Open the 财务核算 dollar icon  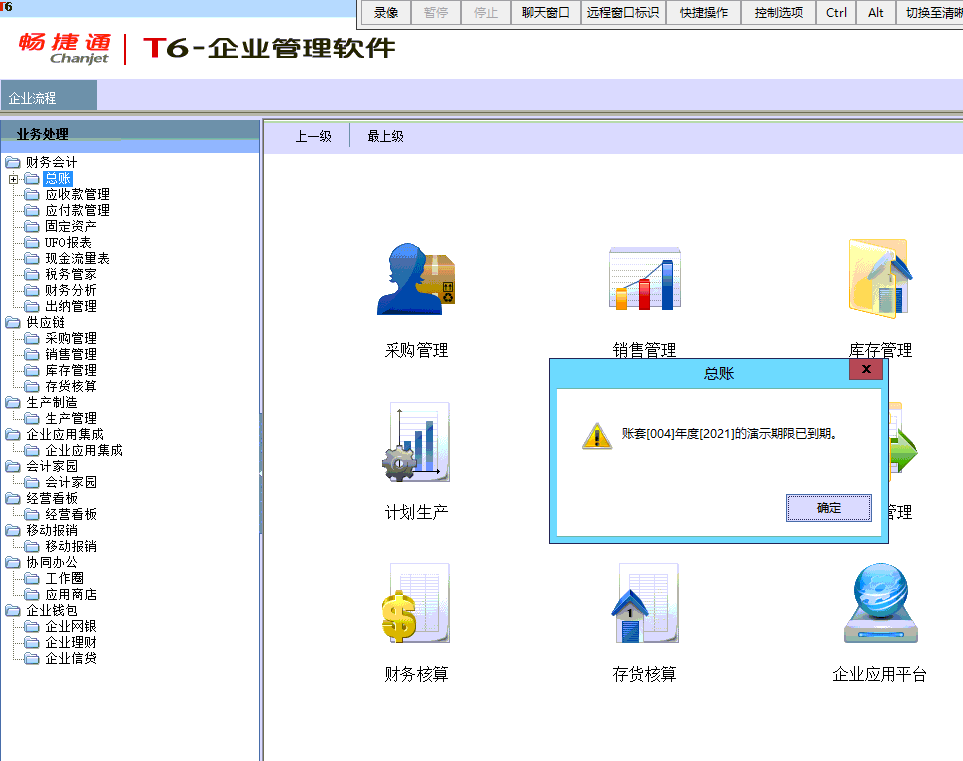(416, 603)
